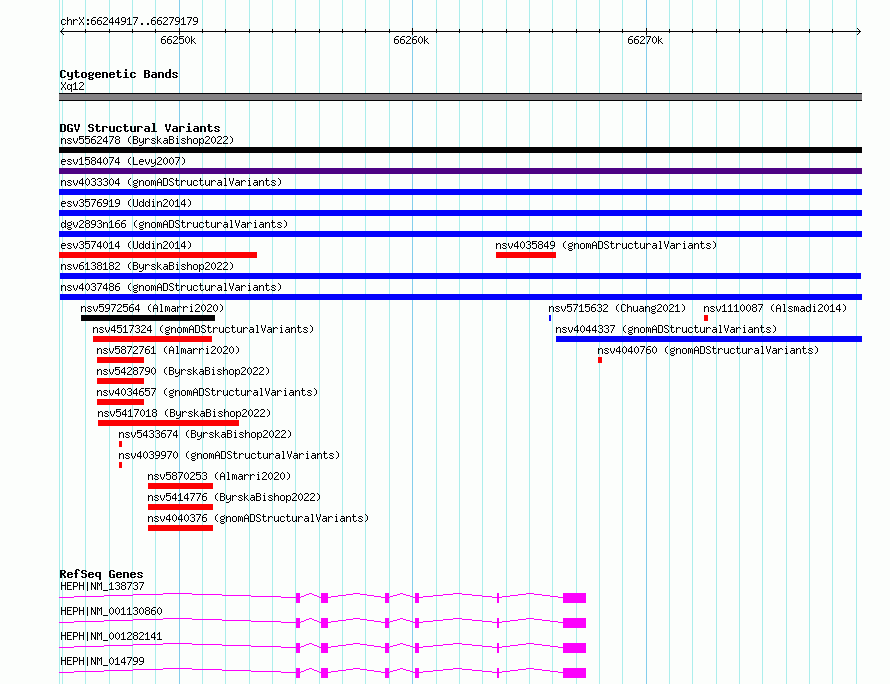Image resolution: width=890 pixels, height=684 pixels.
Task: Select HEPH|NM_014799 transcript label
Action: click(x=102, y=661)
